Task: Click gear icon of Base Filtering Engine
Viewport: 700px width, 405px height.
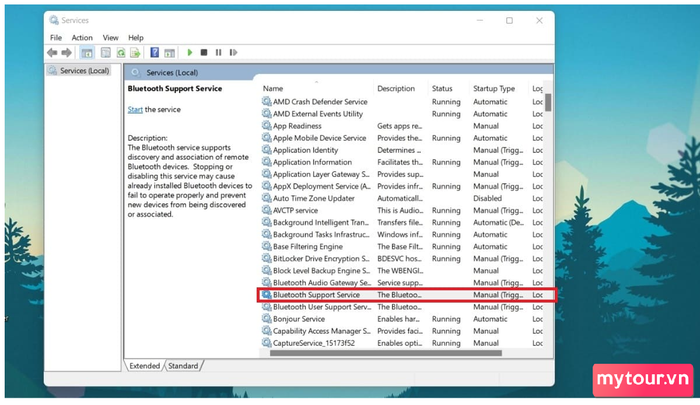Action: tap(267, 246)
